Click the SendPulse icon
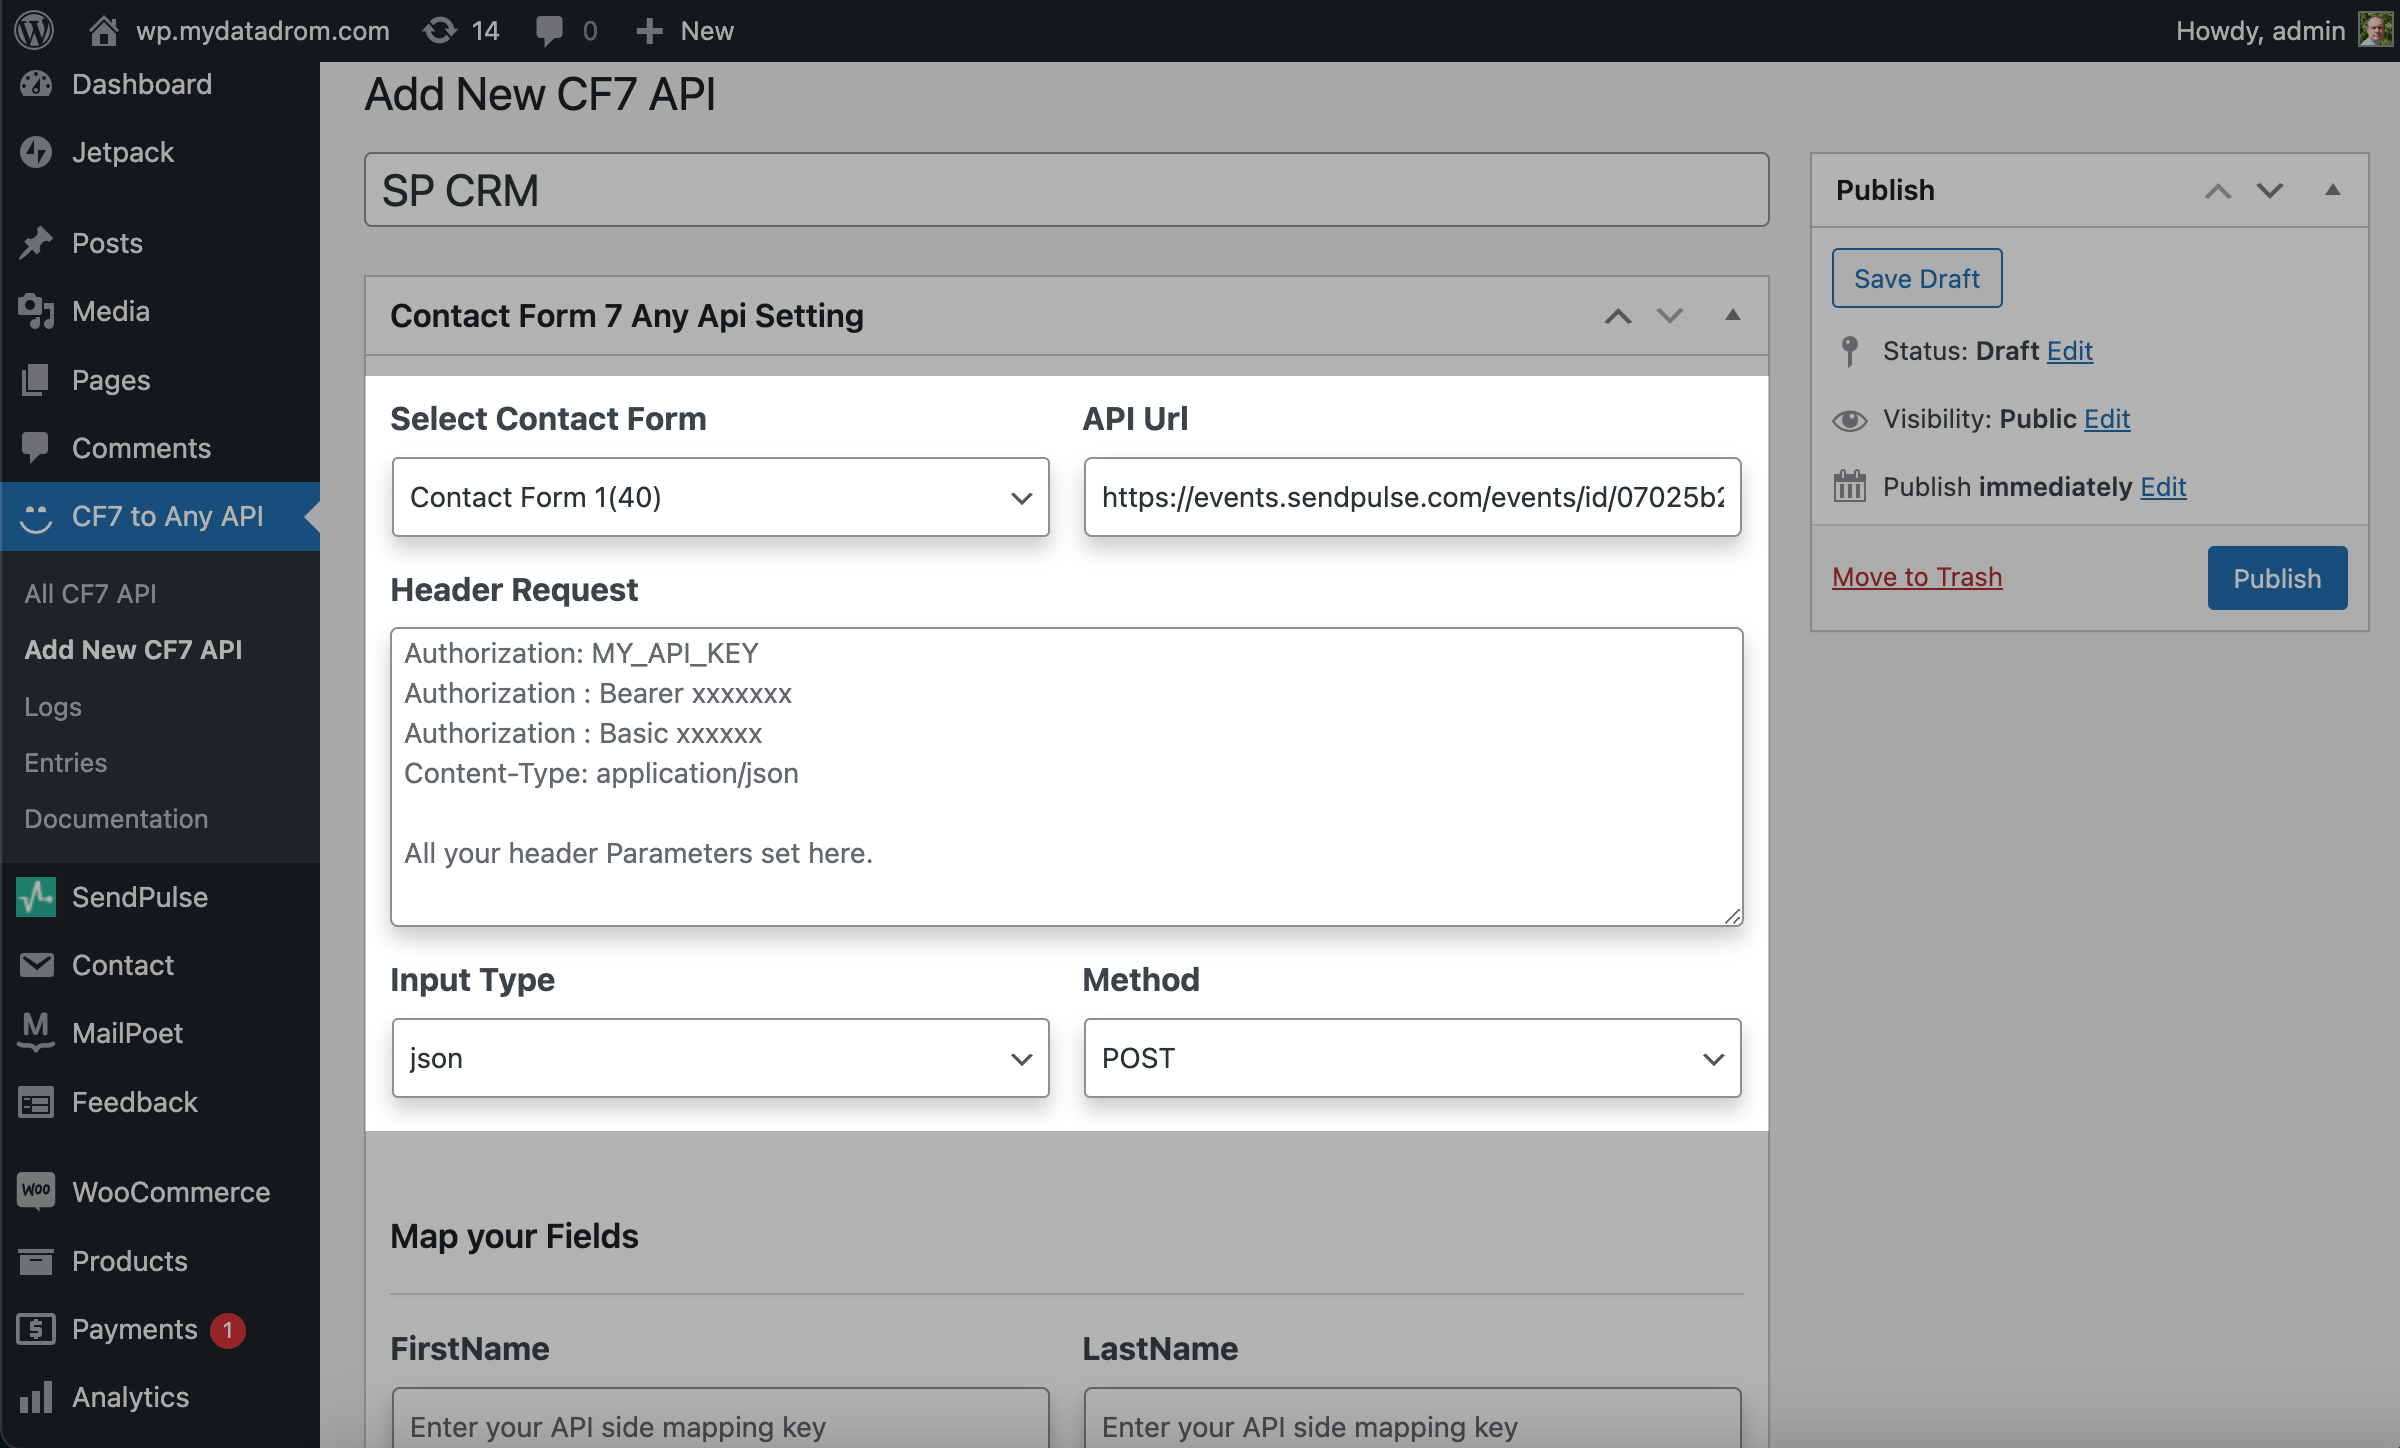The height and width of the screenshot is (1448, 2400). [36, 897]
